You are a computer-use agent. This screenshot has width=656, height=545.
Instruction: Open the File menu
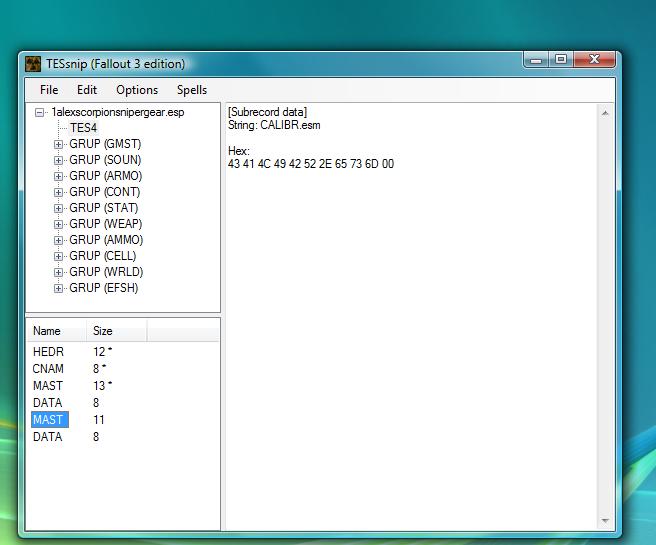49,90
